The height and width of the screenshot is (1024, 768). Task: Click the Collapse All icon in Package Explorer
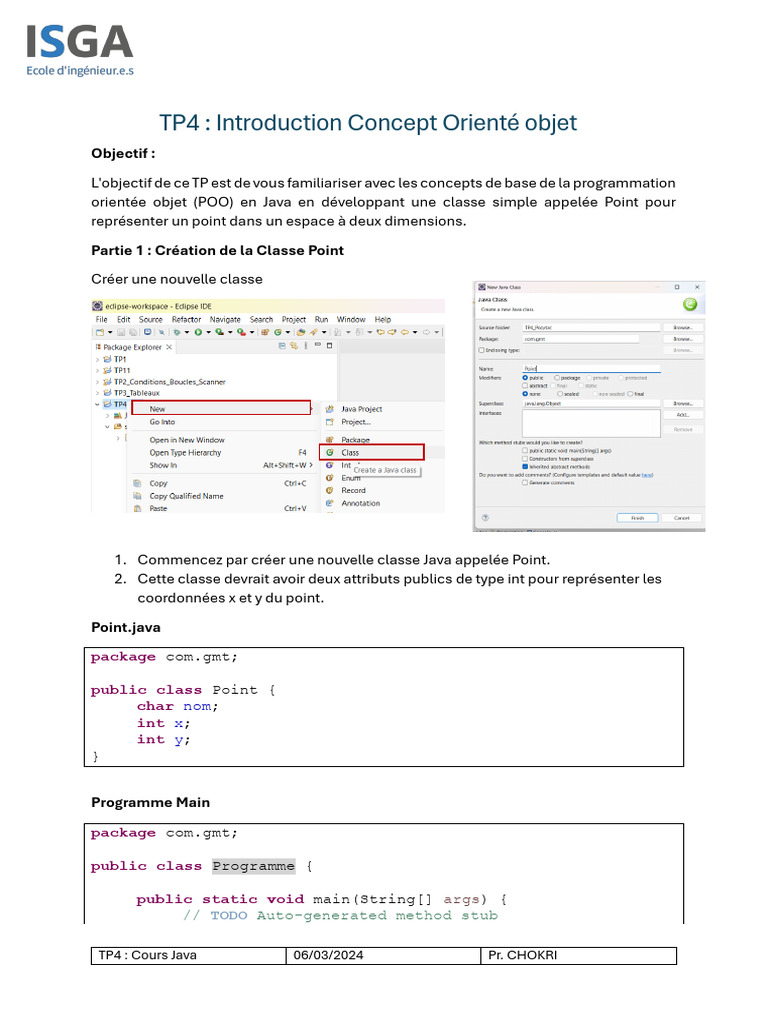click(x=282, y=346)
